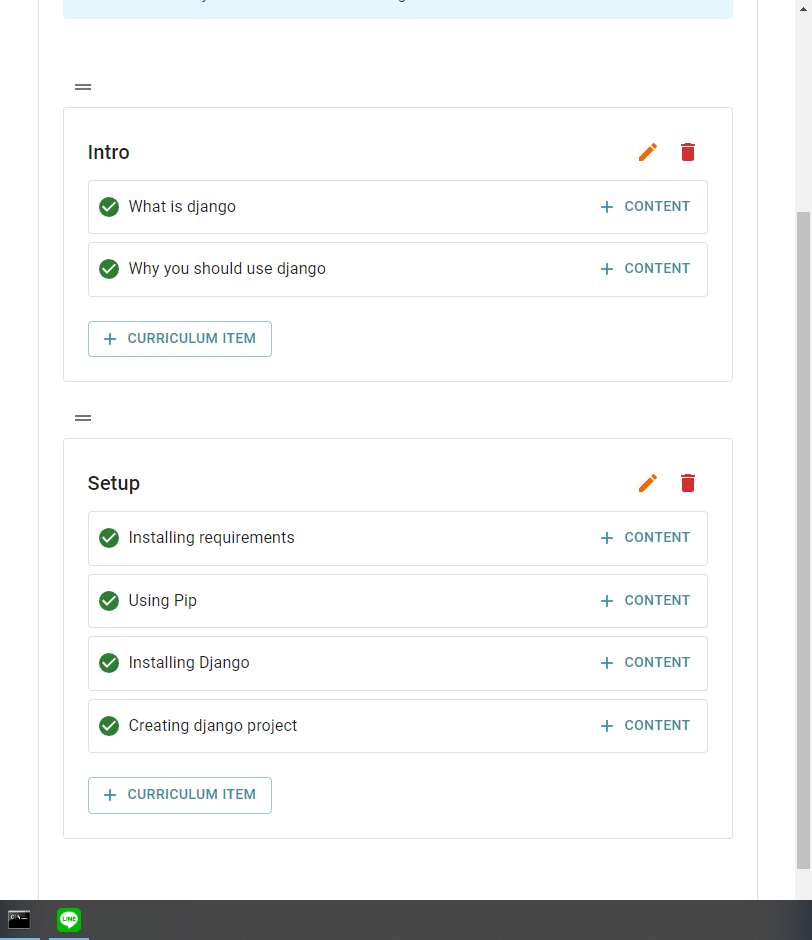Click the vertical scrollbar thumb
The height and width of the screenshot is (940, 812).
click(x=803, y=540)
